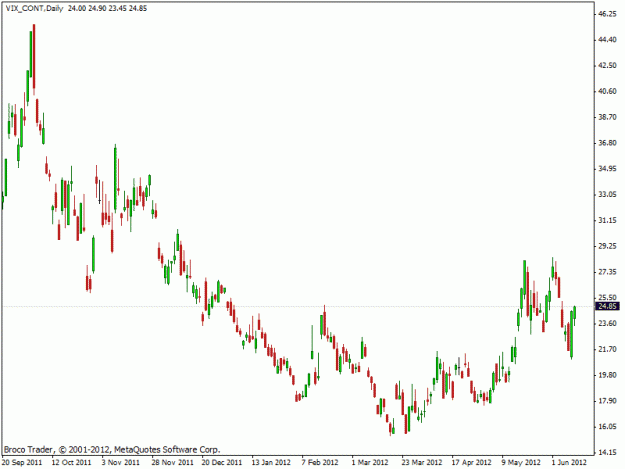
Task: Click the 19.80 price axis label
Action: 607,375
